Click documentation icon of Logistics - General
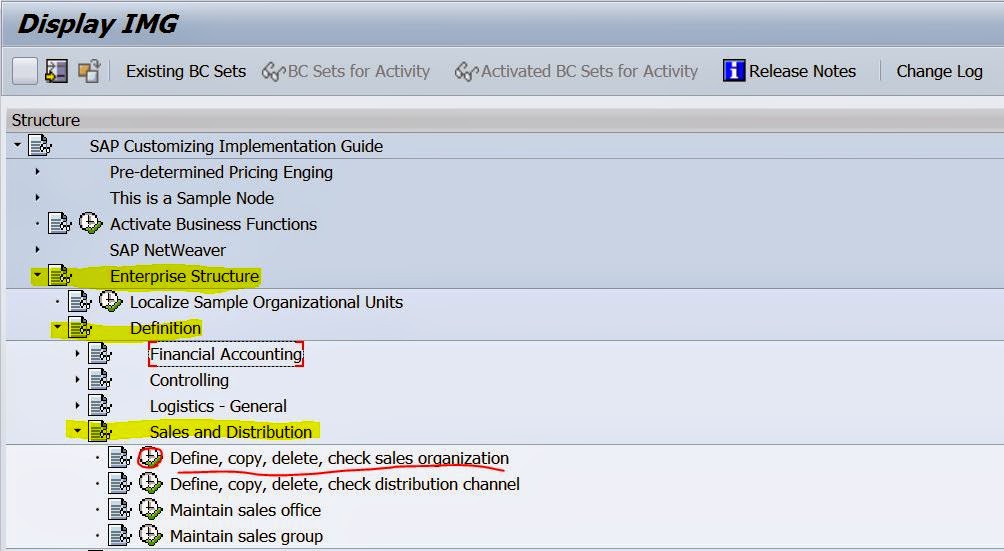 click(99, 406)
